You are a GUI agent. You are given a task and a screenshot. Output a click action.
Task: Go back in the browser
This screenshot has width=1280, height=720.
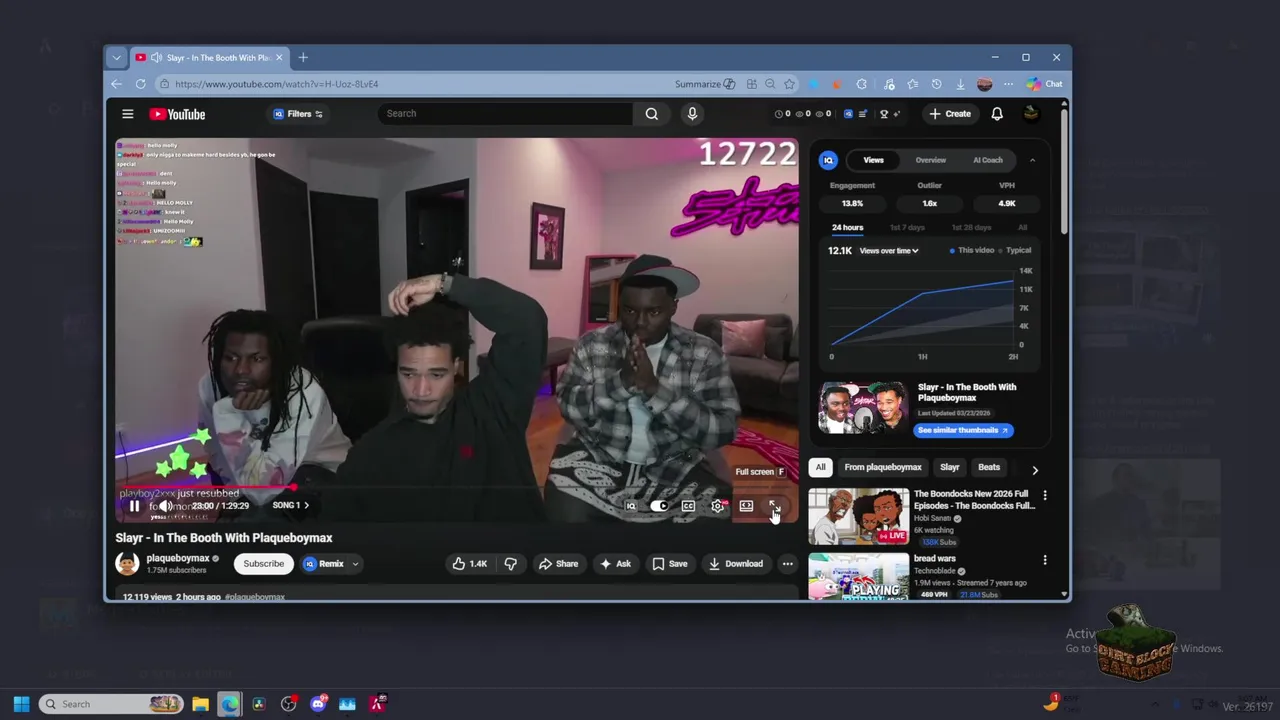point(117,84)
